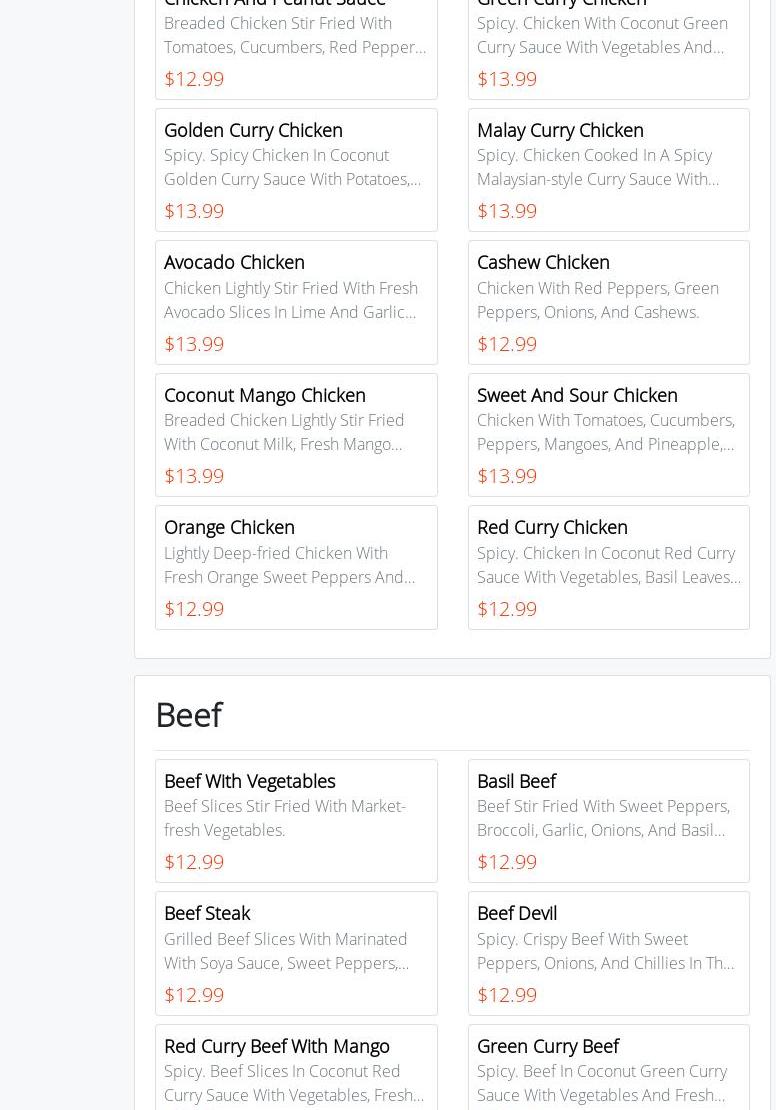The width and height of the screenshot is (776, 1110).
Task: Select Red Curry Beef With Mango
Action: pos(277,1046)
